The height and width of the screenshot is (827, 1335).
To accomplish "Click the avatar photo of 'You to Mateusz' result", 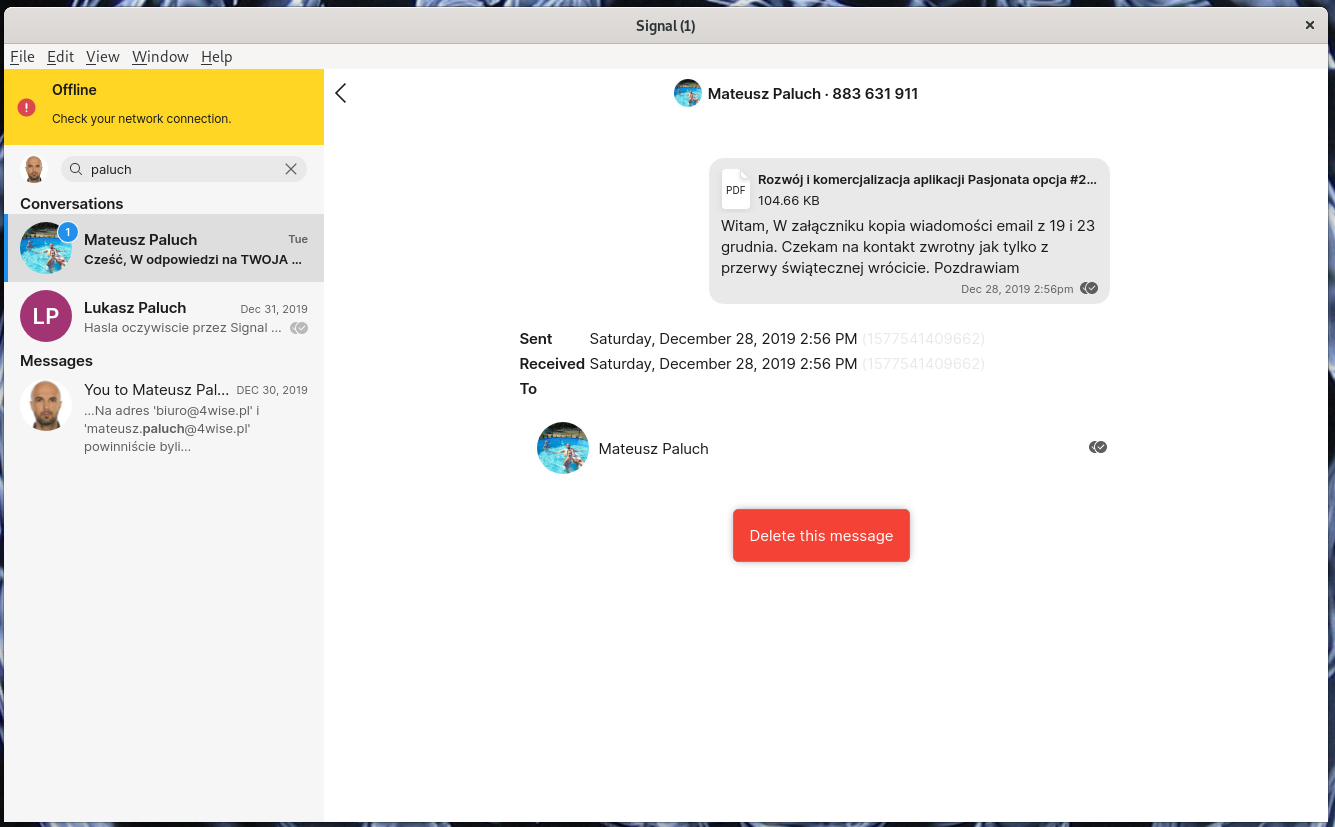I will pos(46,405).
